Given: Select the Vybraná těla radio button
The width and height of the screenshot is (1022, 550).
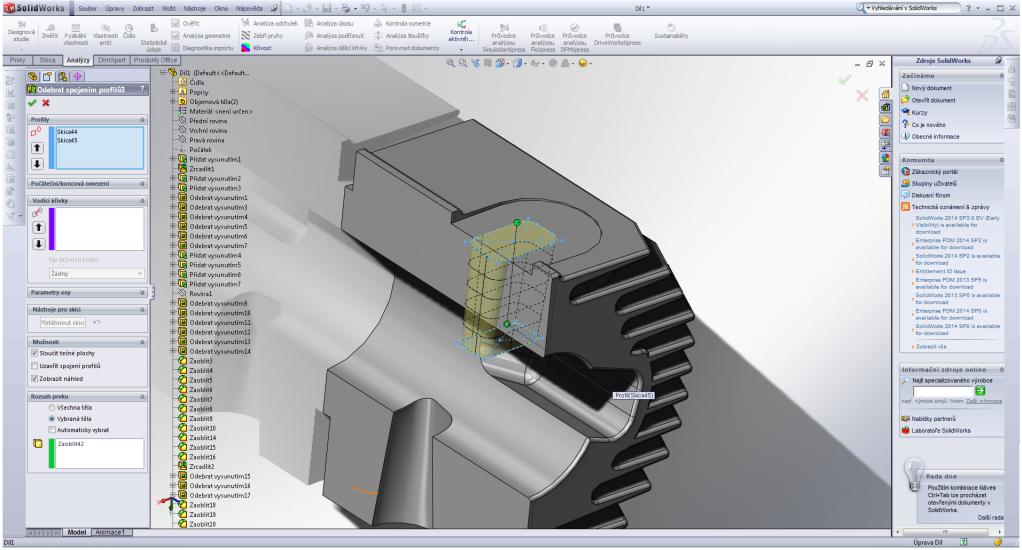Looking at the screenshot, I should 52,419.
